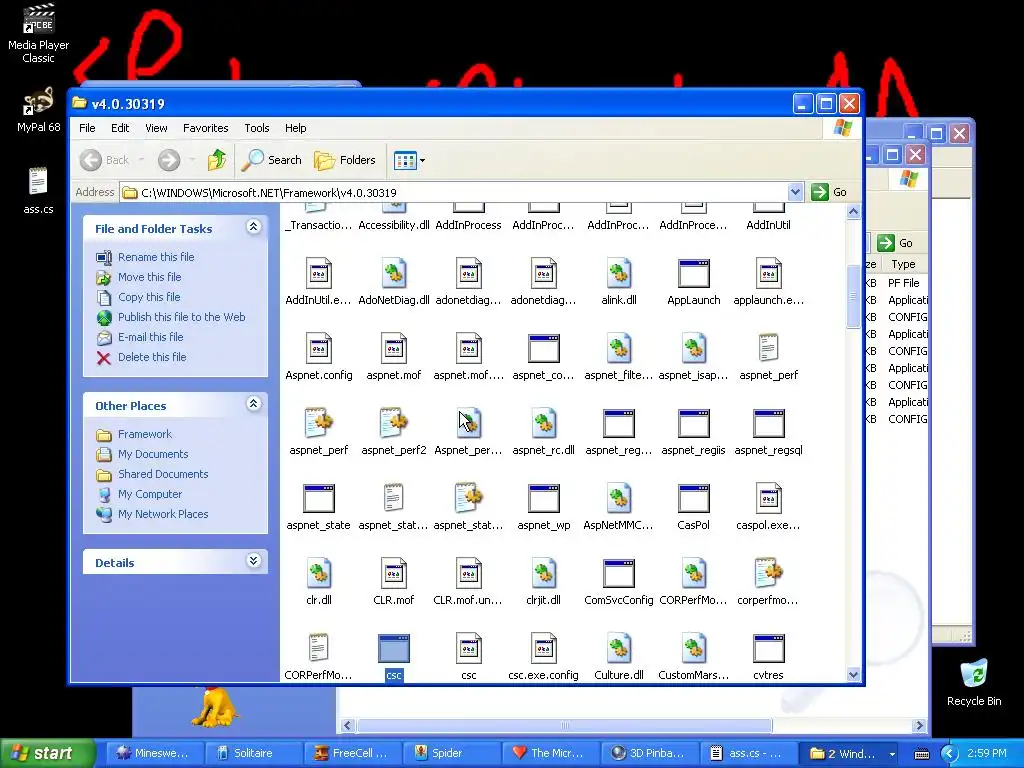This screenshot has width=1024, height=768.
Task: Open My Network Places link
Action: (163, 514)
